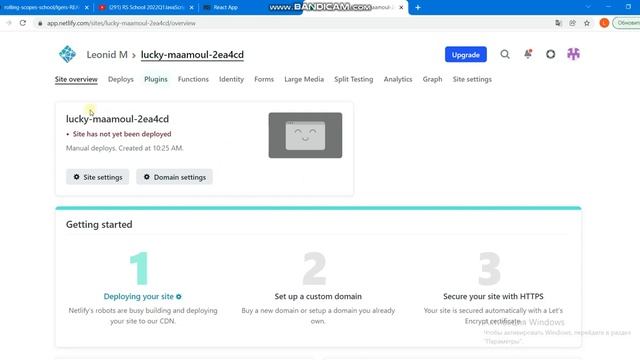Reload the page with the refresh icon
This screenshot has height=360, width=640.
(23, 23)
